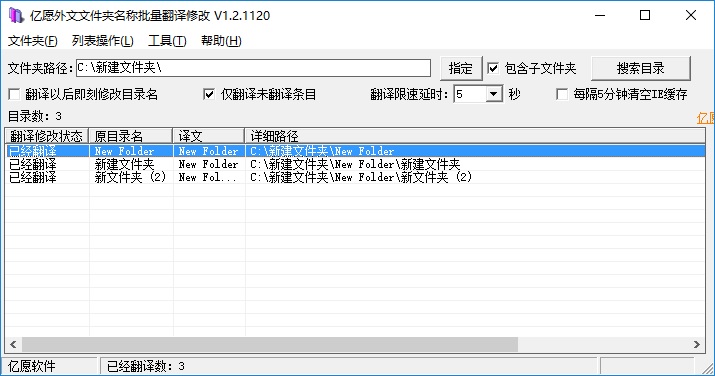
Task: Sort by the 翻译修改状态 column header
Action: point(47,136)
